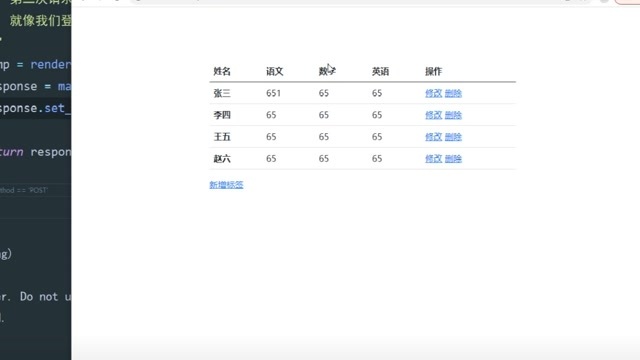Click 删除 link for 王五
This screenshot has width=640, height=360.
(453, 137)
